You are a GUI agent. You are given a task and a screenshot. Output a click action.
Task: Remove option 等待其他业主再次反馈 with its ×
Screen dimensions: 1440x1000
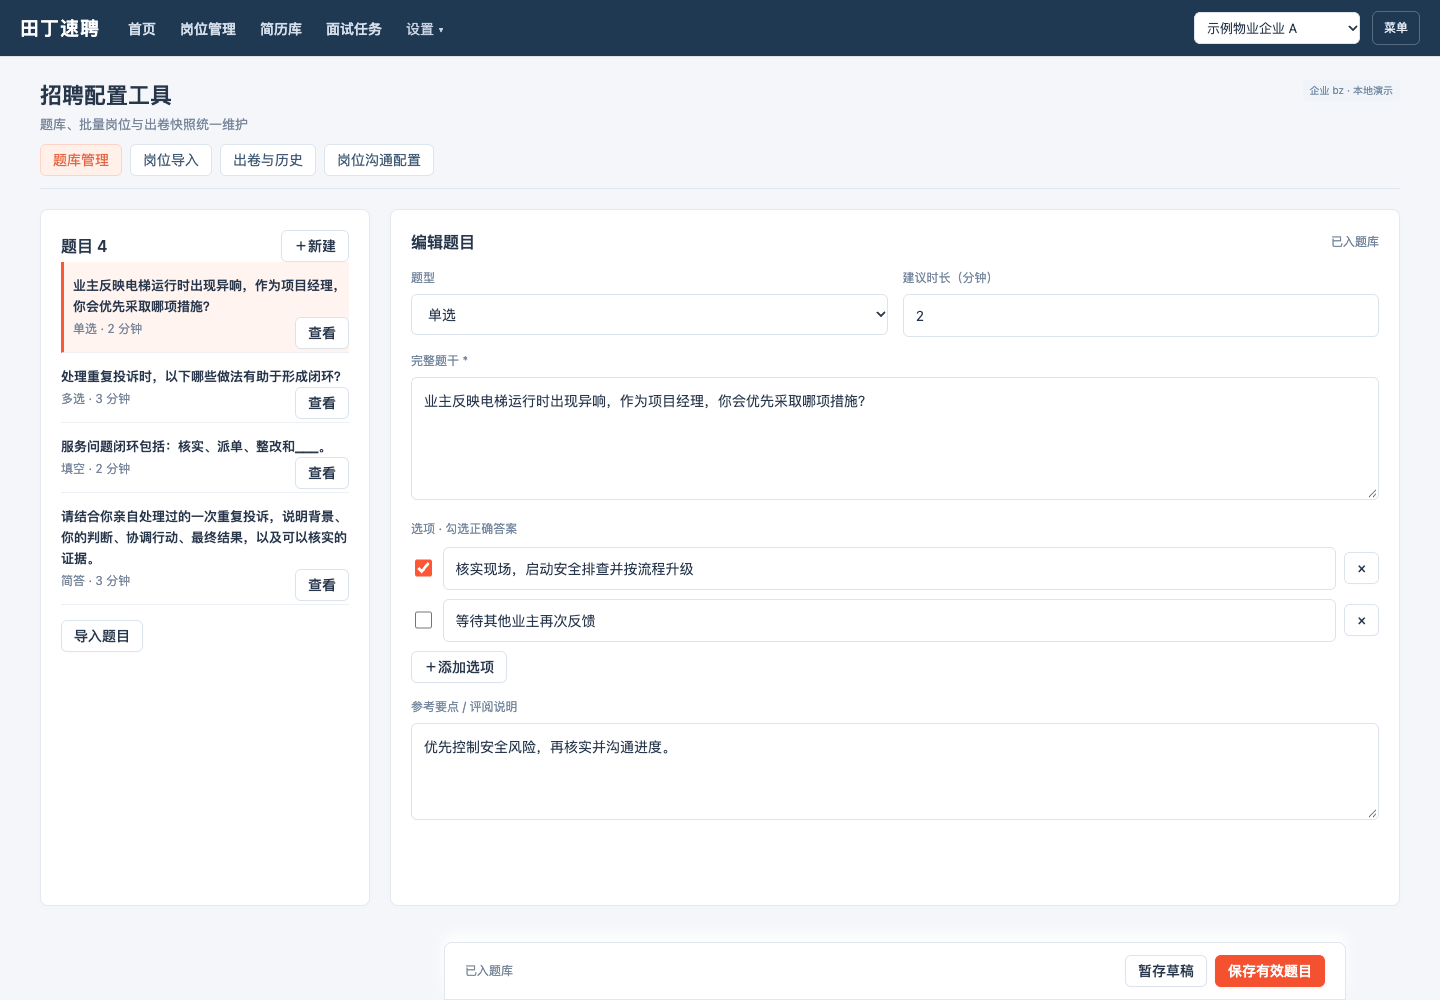(1361, 620)
